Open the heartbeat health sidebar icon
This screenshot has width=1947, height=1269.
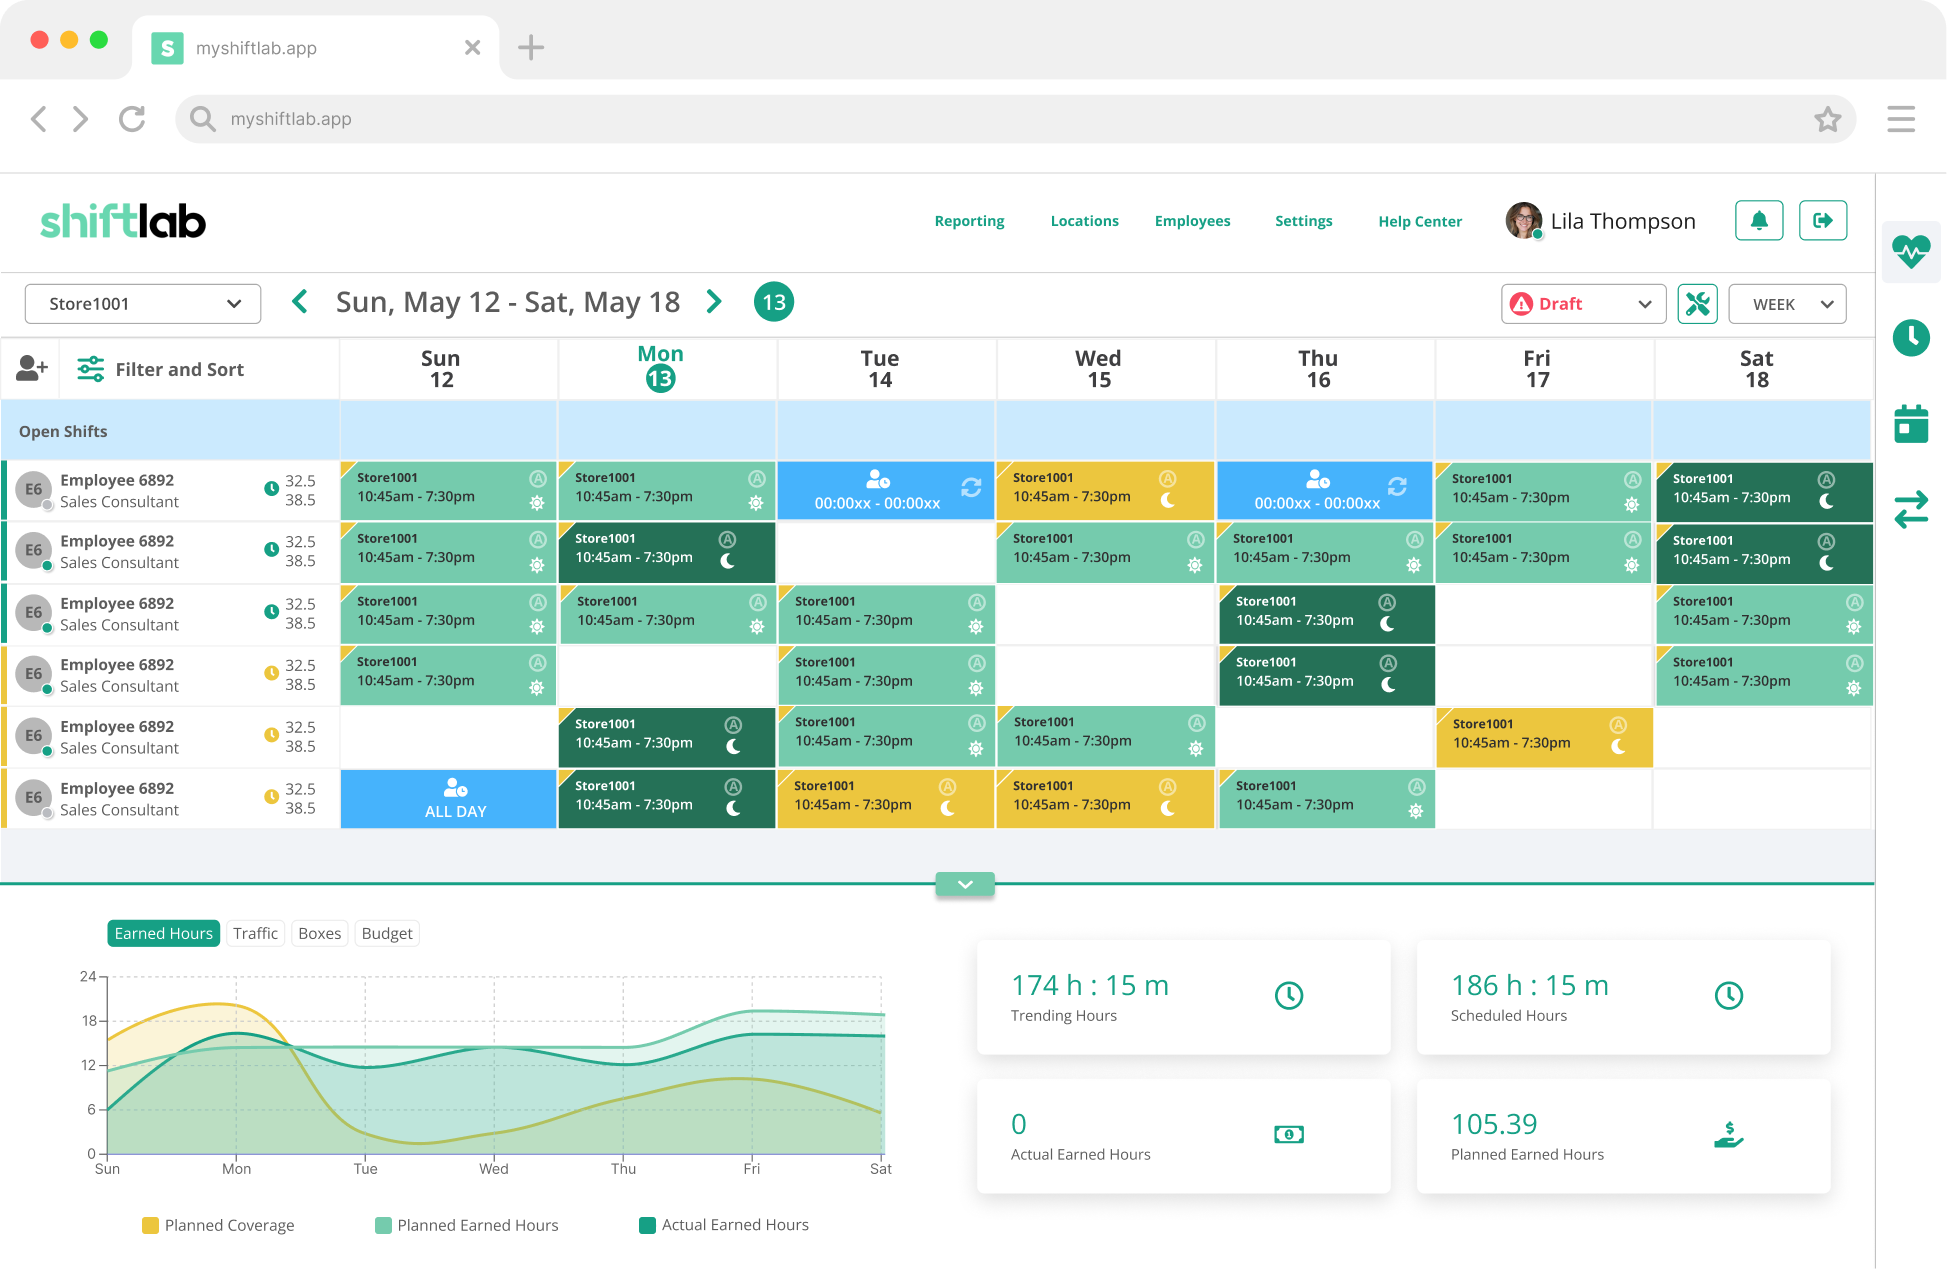pos(1911,251)
